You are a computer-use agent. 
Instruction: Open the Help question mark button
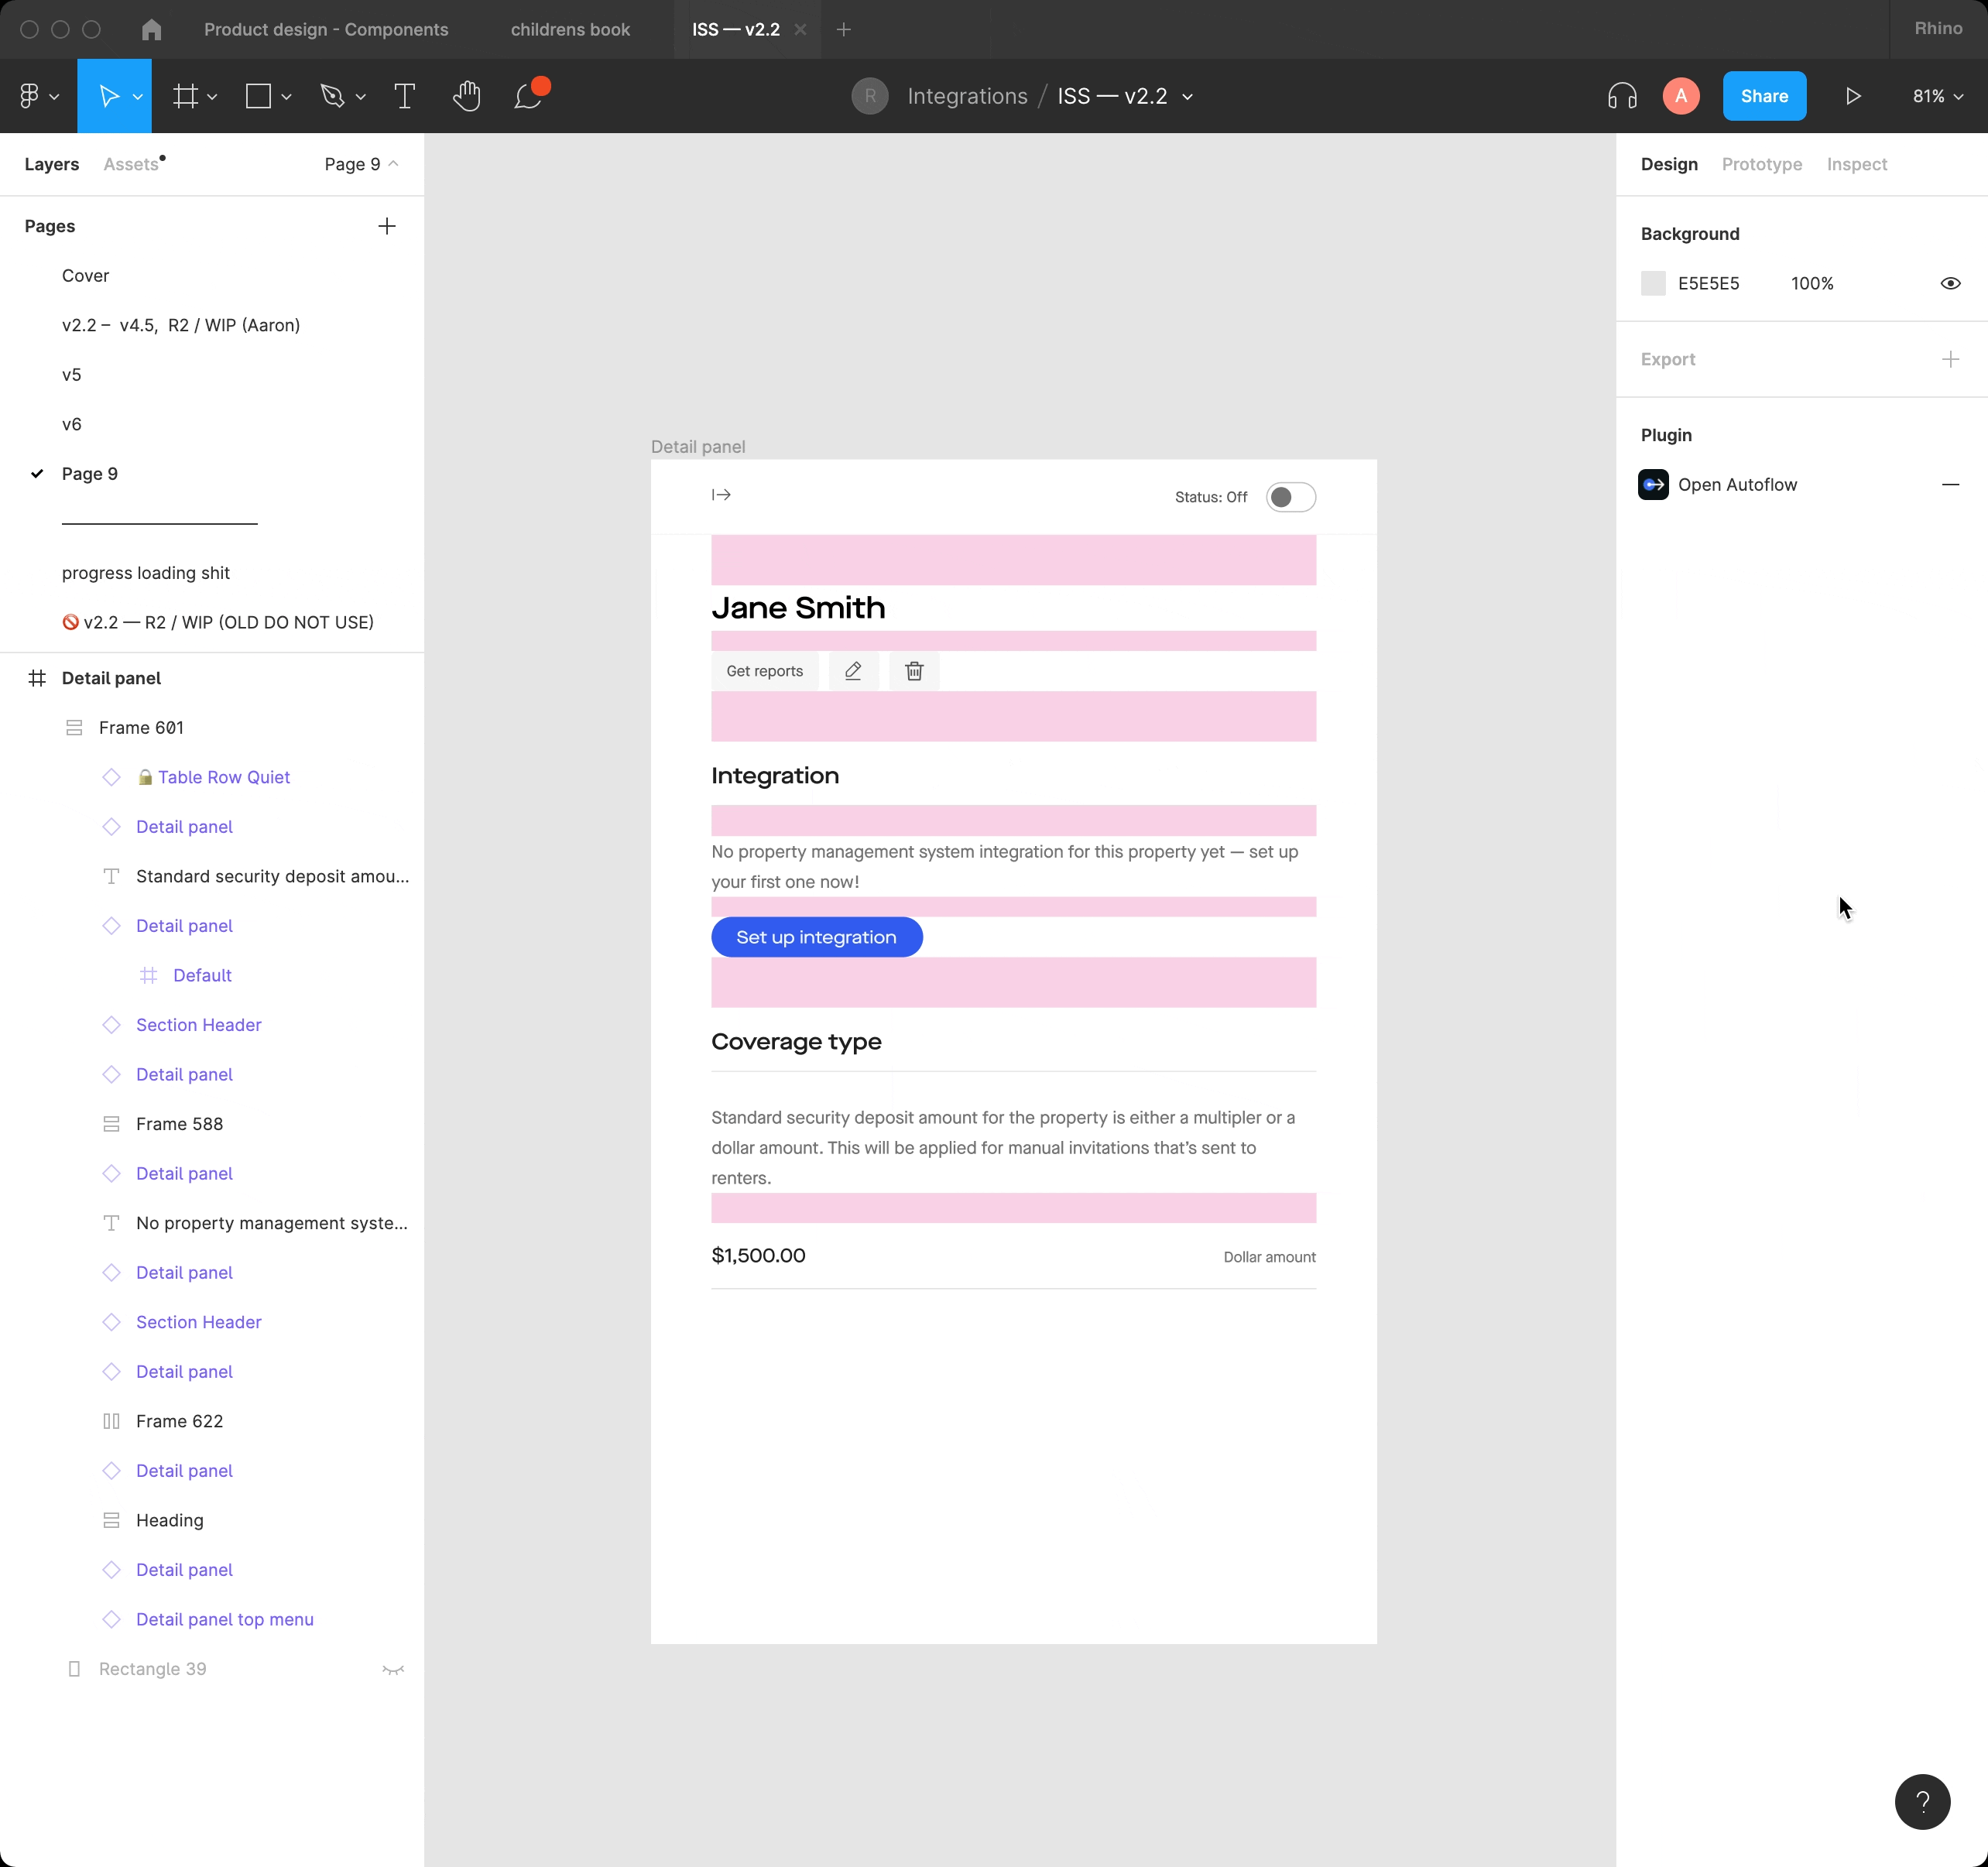tap(1923, 1801)
